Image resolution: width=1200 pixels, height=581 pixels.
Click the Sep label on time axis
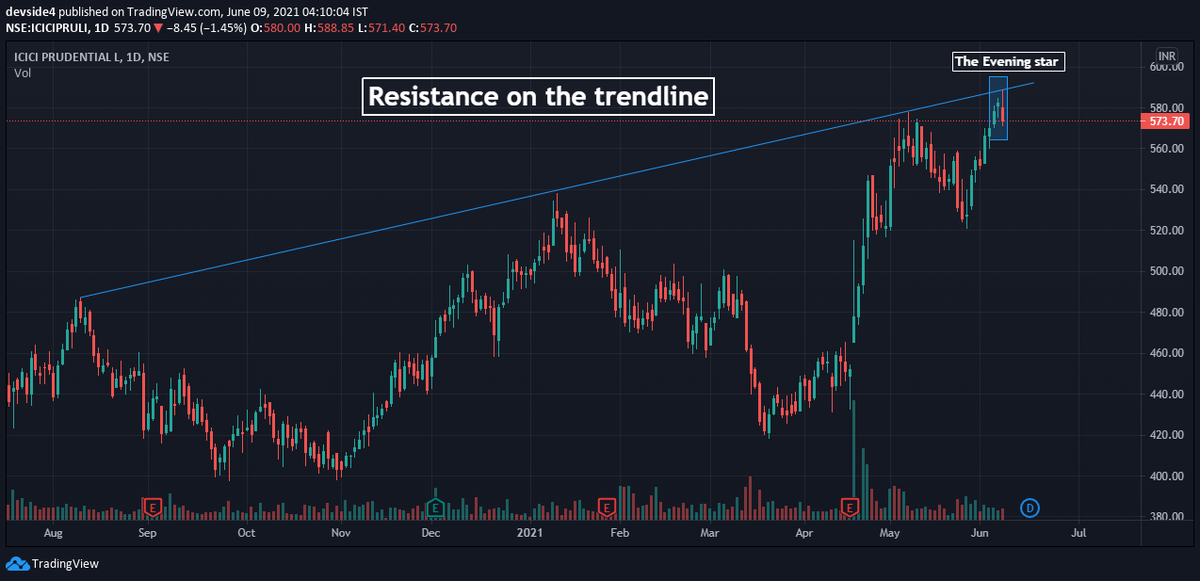tap(148, 534)
